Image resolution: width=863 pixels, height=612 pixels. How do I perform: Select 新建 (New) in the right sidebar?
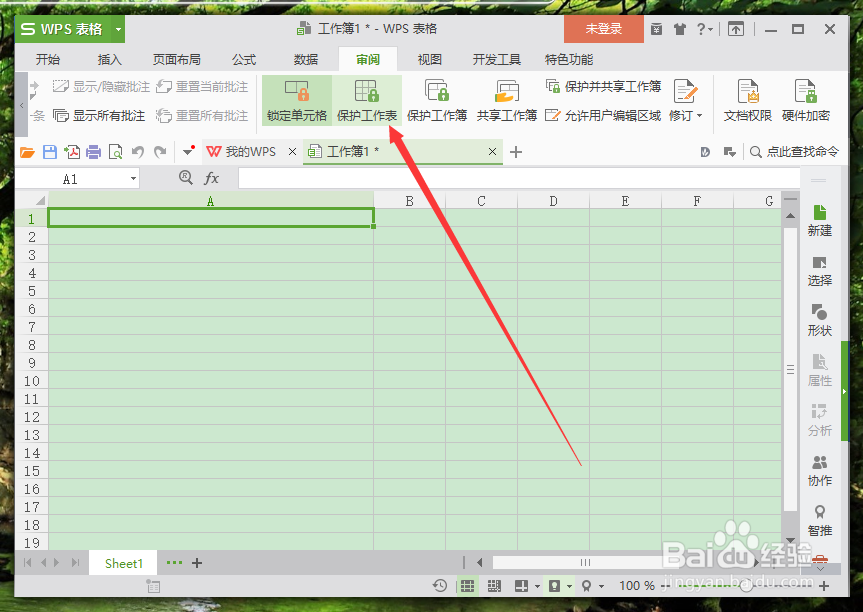pyautogui.click(x=819, y=220)
